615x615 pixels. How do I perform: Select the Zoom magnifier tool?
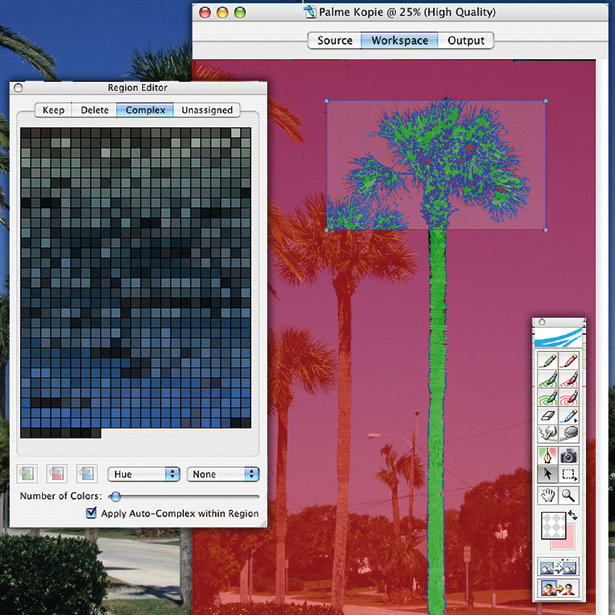pos(569,495)
